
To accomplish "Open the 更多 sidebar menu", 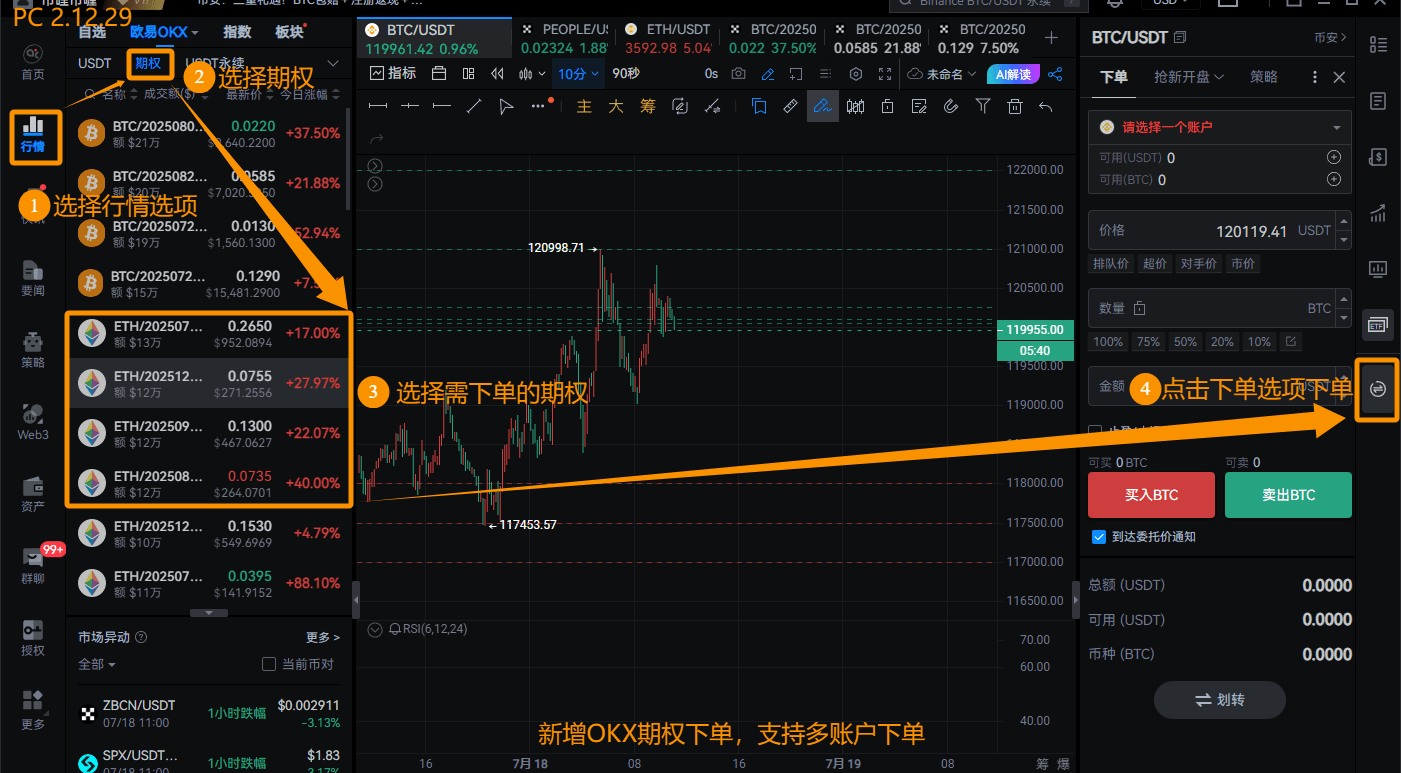I will click(x=33, y=710).
